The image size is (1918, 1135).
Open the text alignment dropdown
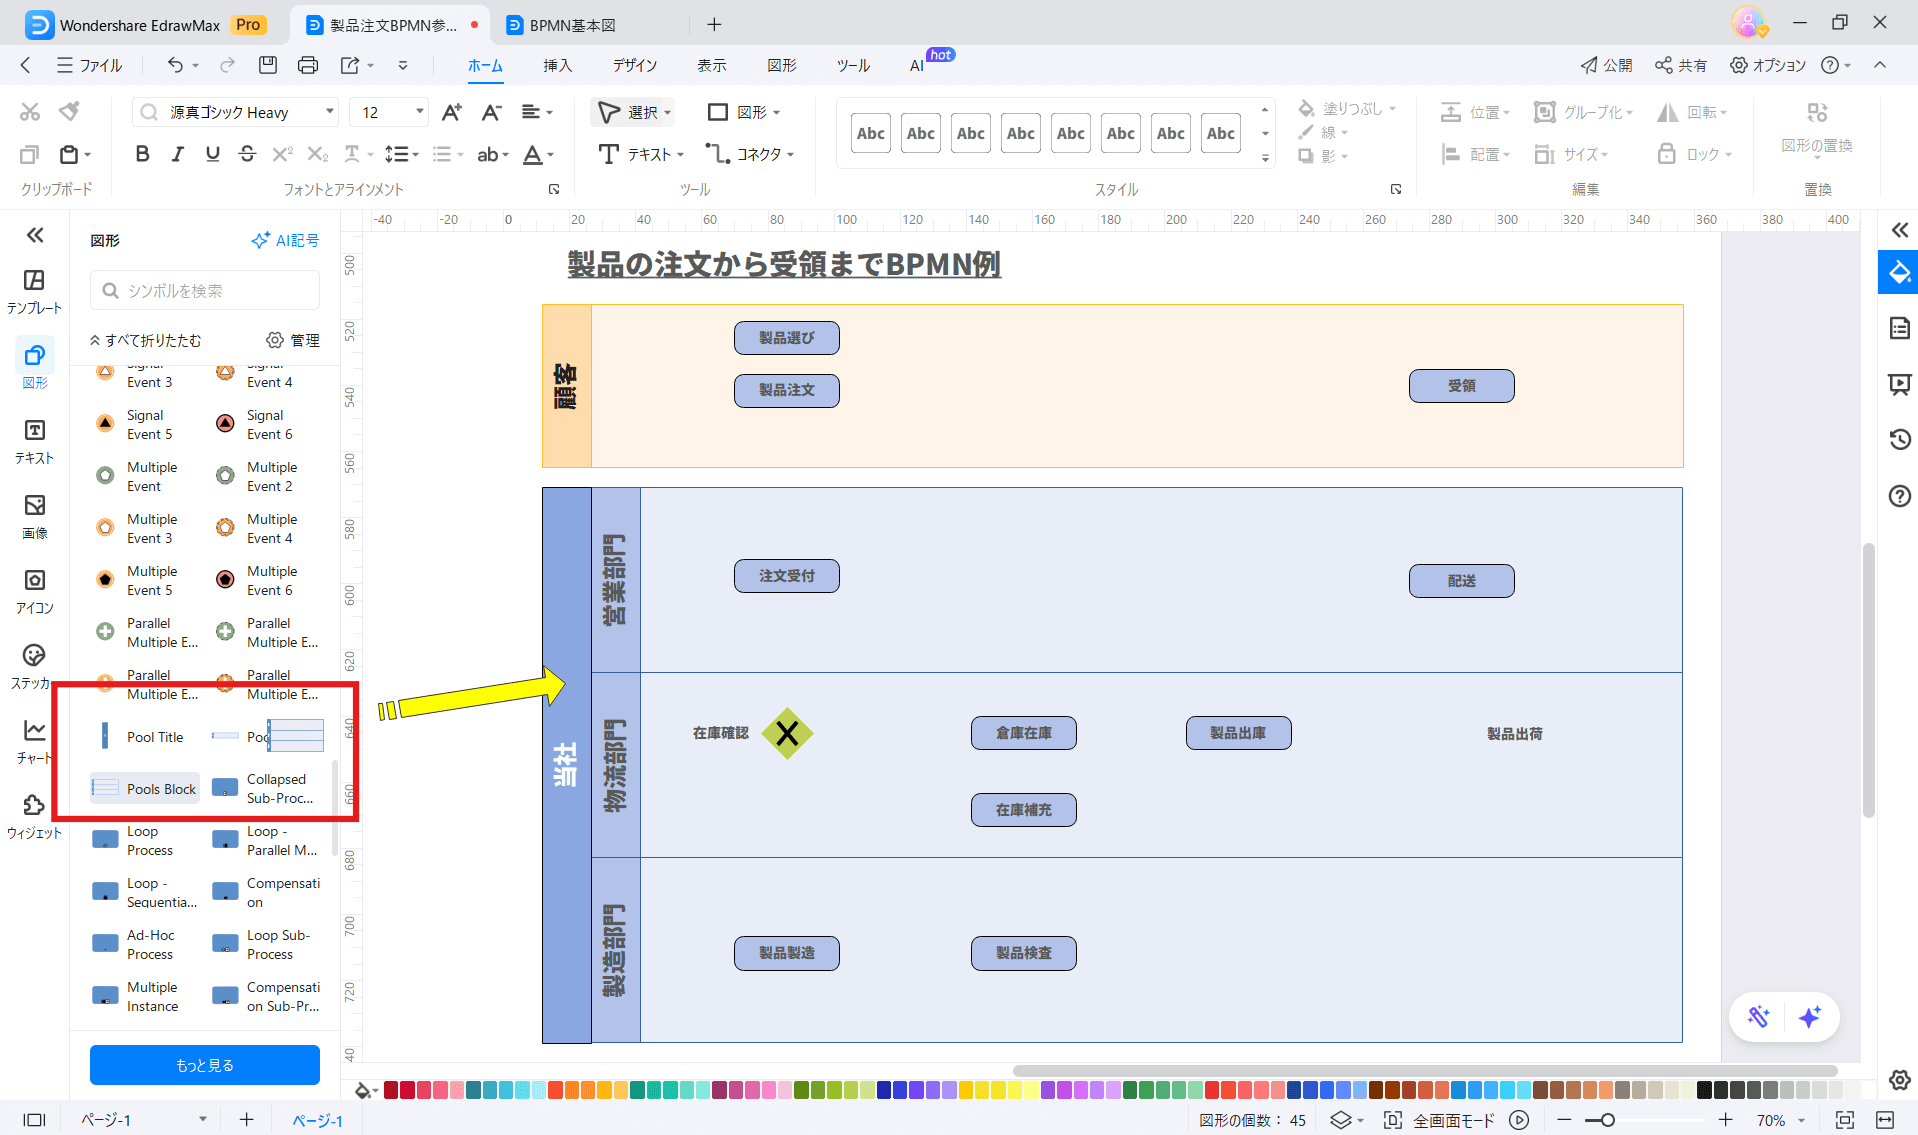[x=537, y=112]
